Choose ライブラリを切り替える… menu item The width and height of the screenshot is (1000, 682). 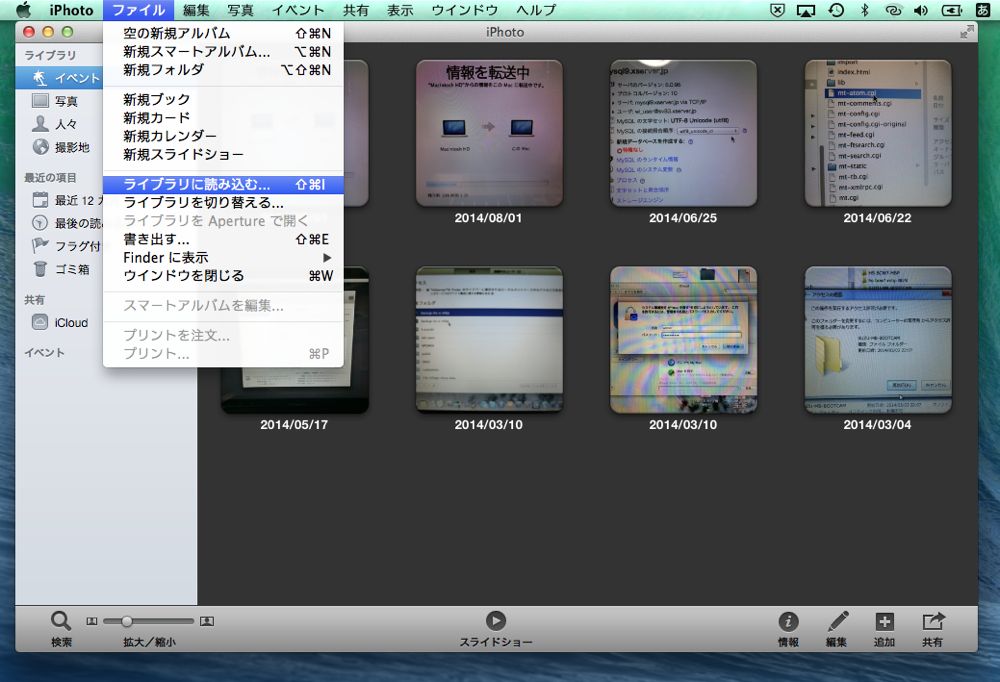pyautogui.click(x=223, y=203)
